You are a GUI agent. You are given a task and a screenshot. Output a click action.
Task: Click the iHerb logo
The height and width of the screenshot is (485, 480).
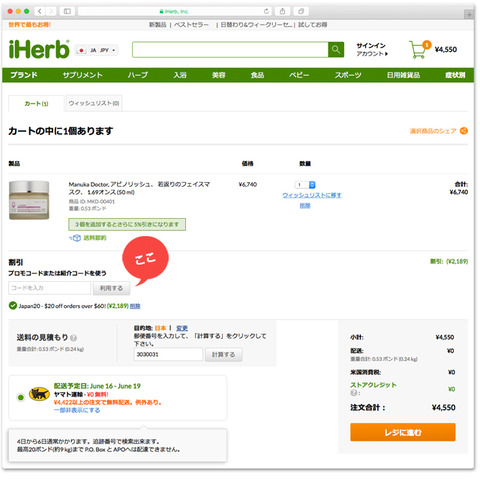pos(39,49)
